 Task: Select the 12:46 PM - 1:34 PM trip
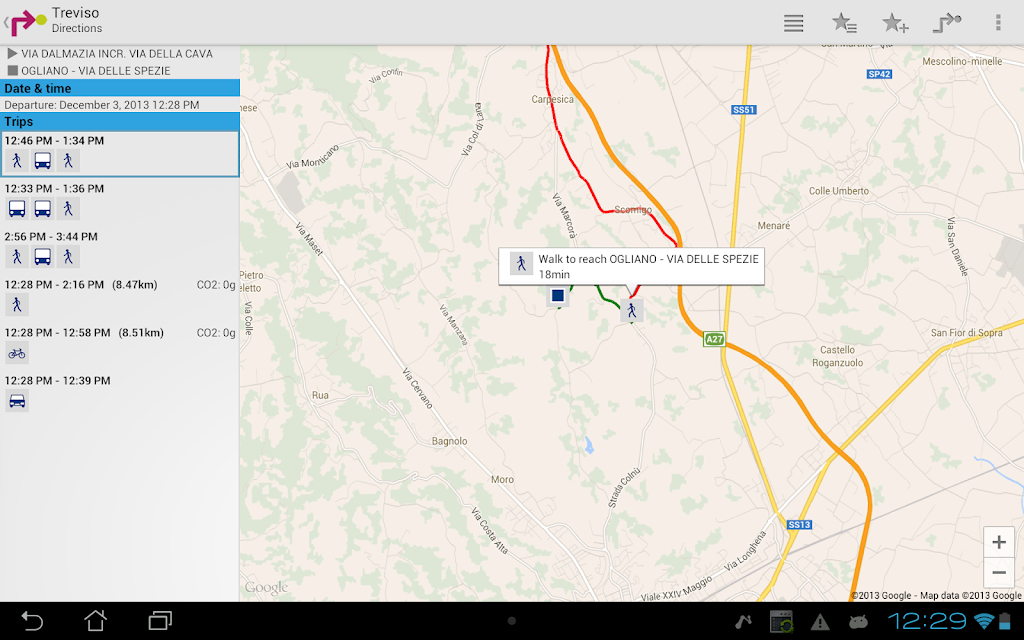pos(120,153)
